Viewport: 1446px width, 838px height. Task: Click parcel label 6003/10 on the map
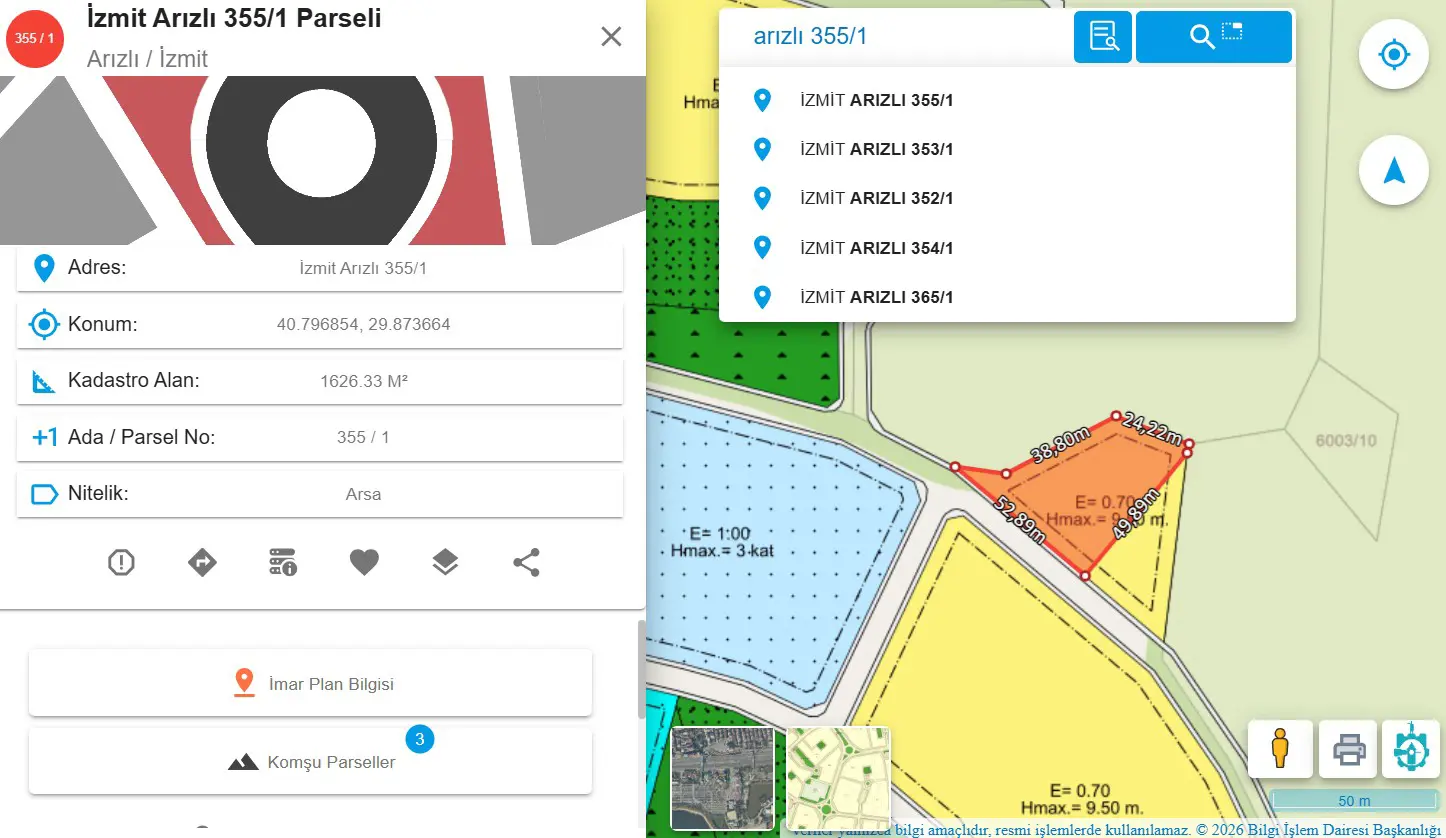tap(1346, 440)
